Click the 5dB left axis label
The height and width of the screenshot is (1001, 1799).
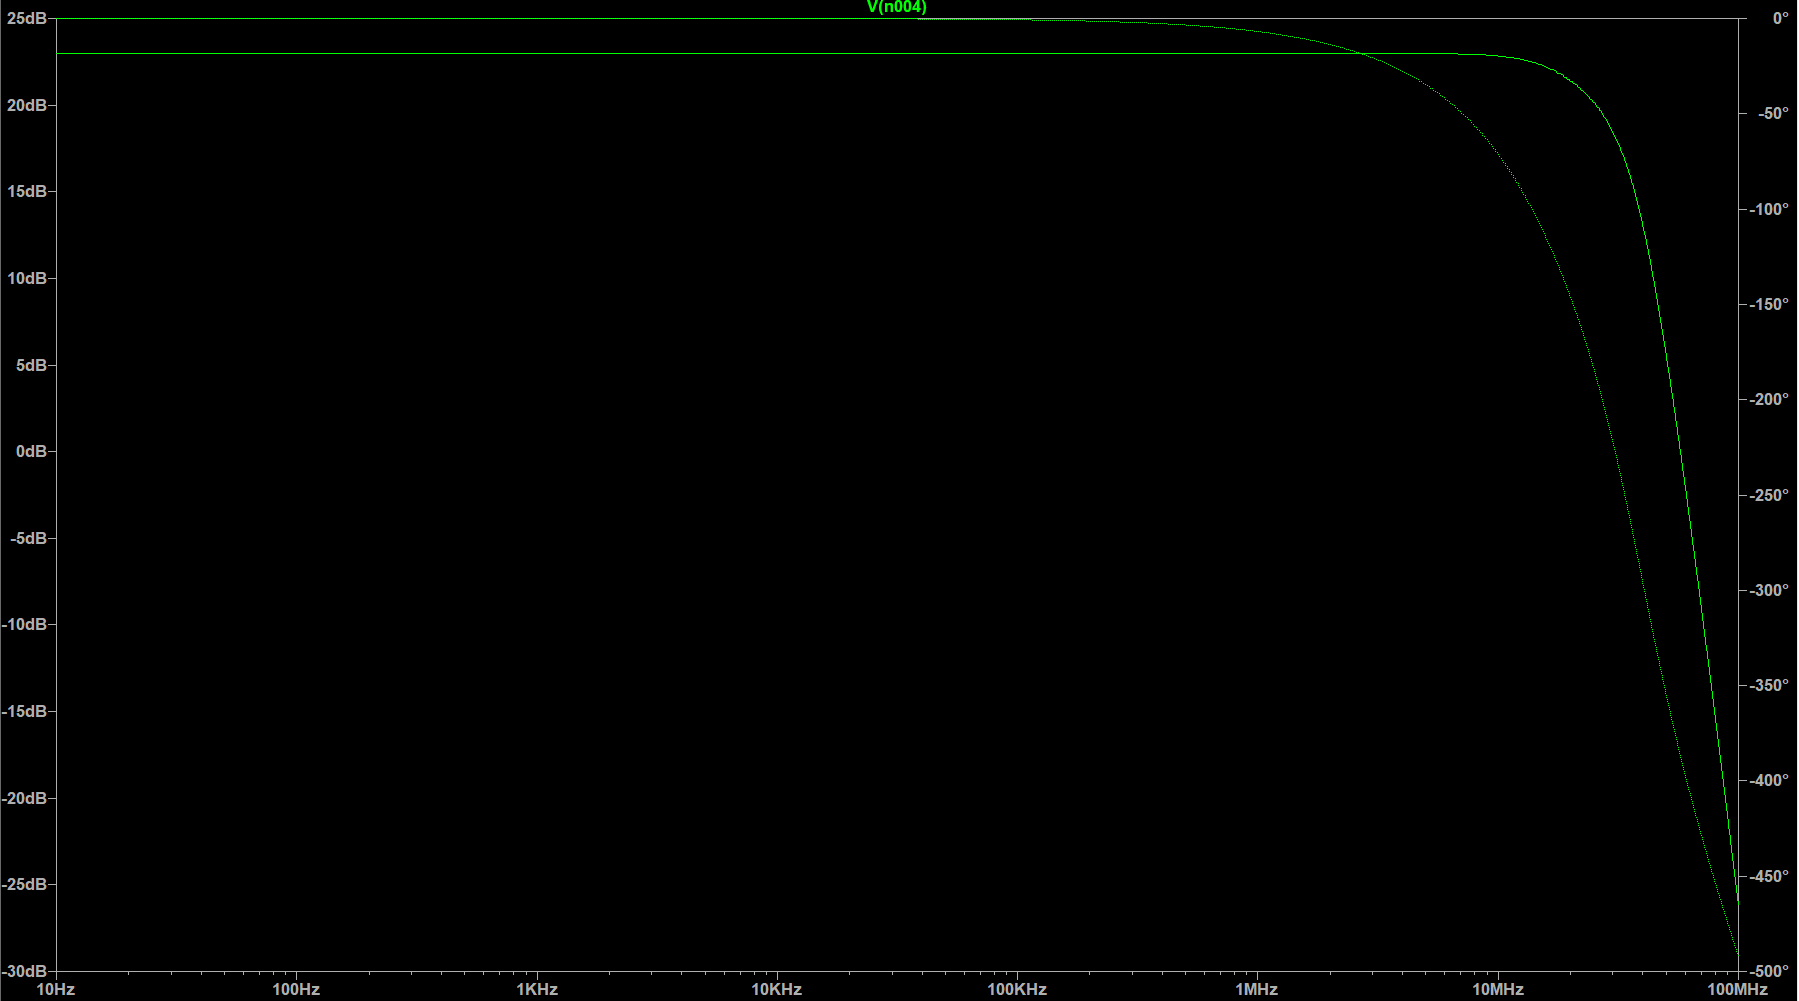tap(31, 365)
